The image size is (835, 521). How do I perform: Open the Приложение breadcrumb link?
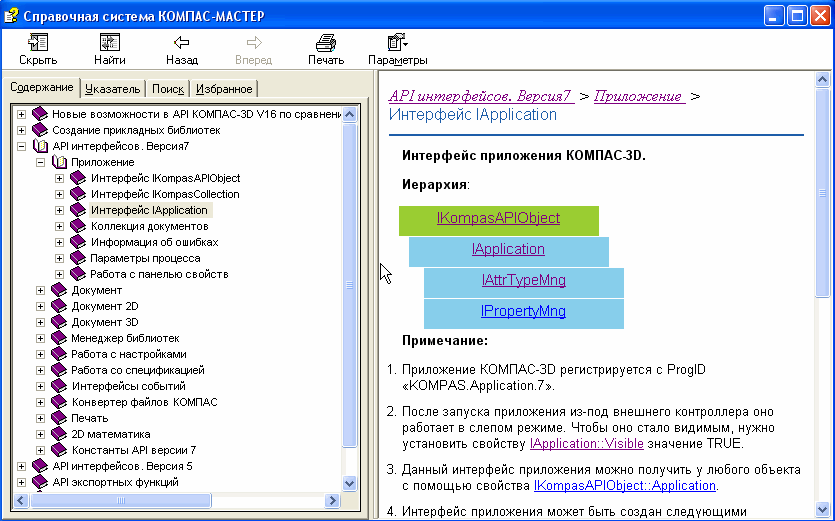[640, 96]
